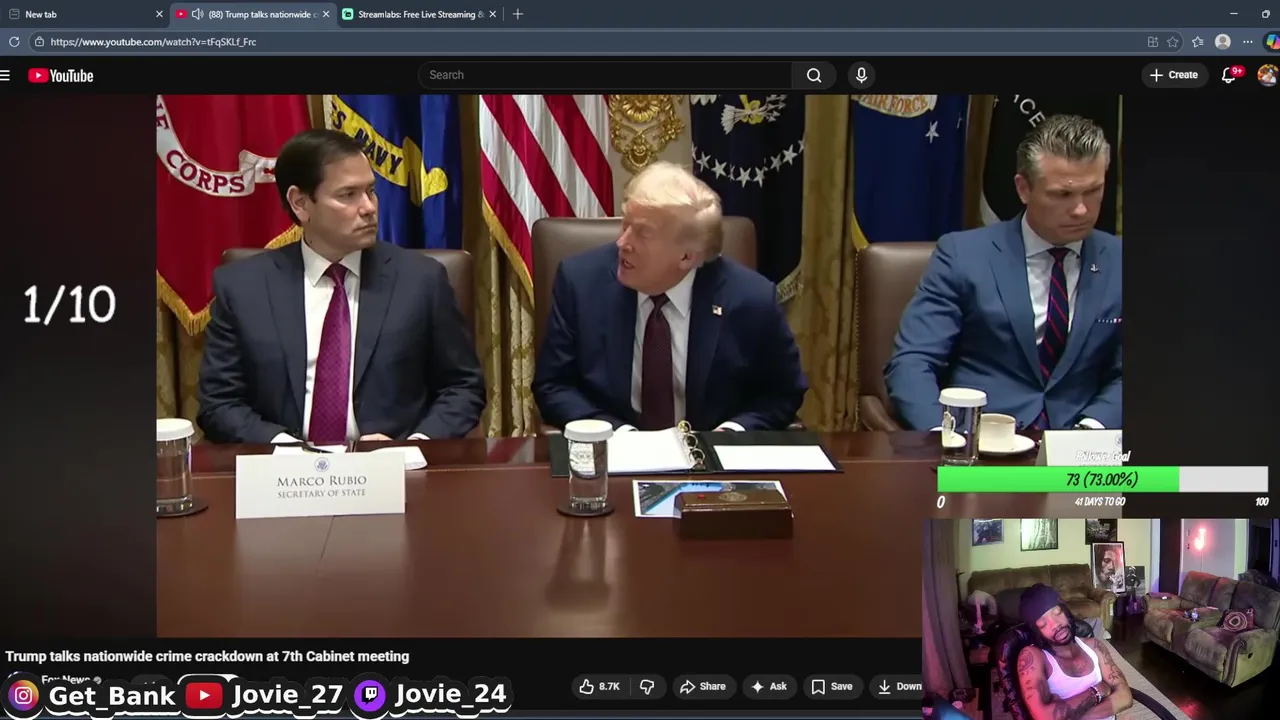Save the video to a playlist

(832, 686)
